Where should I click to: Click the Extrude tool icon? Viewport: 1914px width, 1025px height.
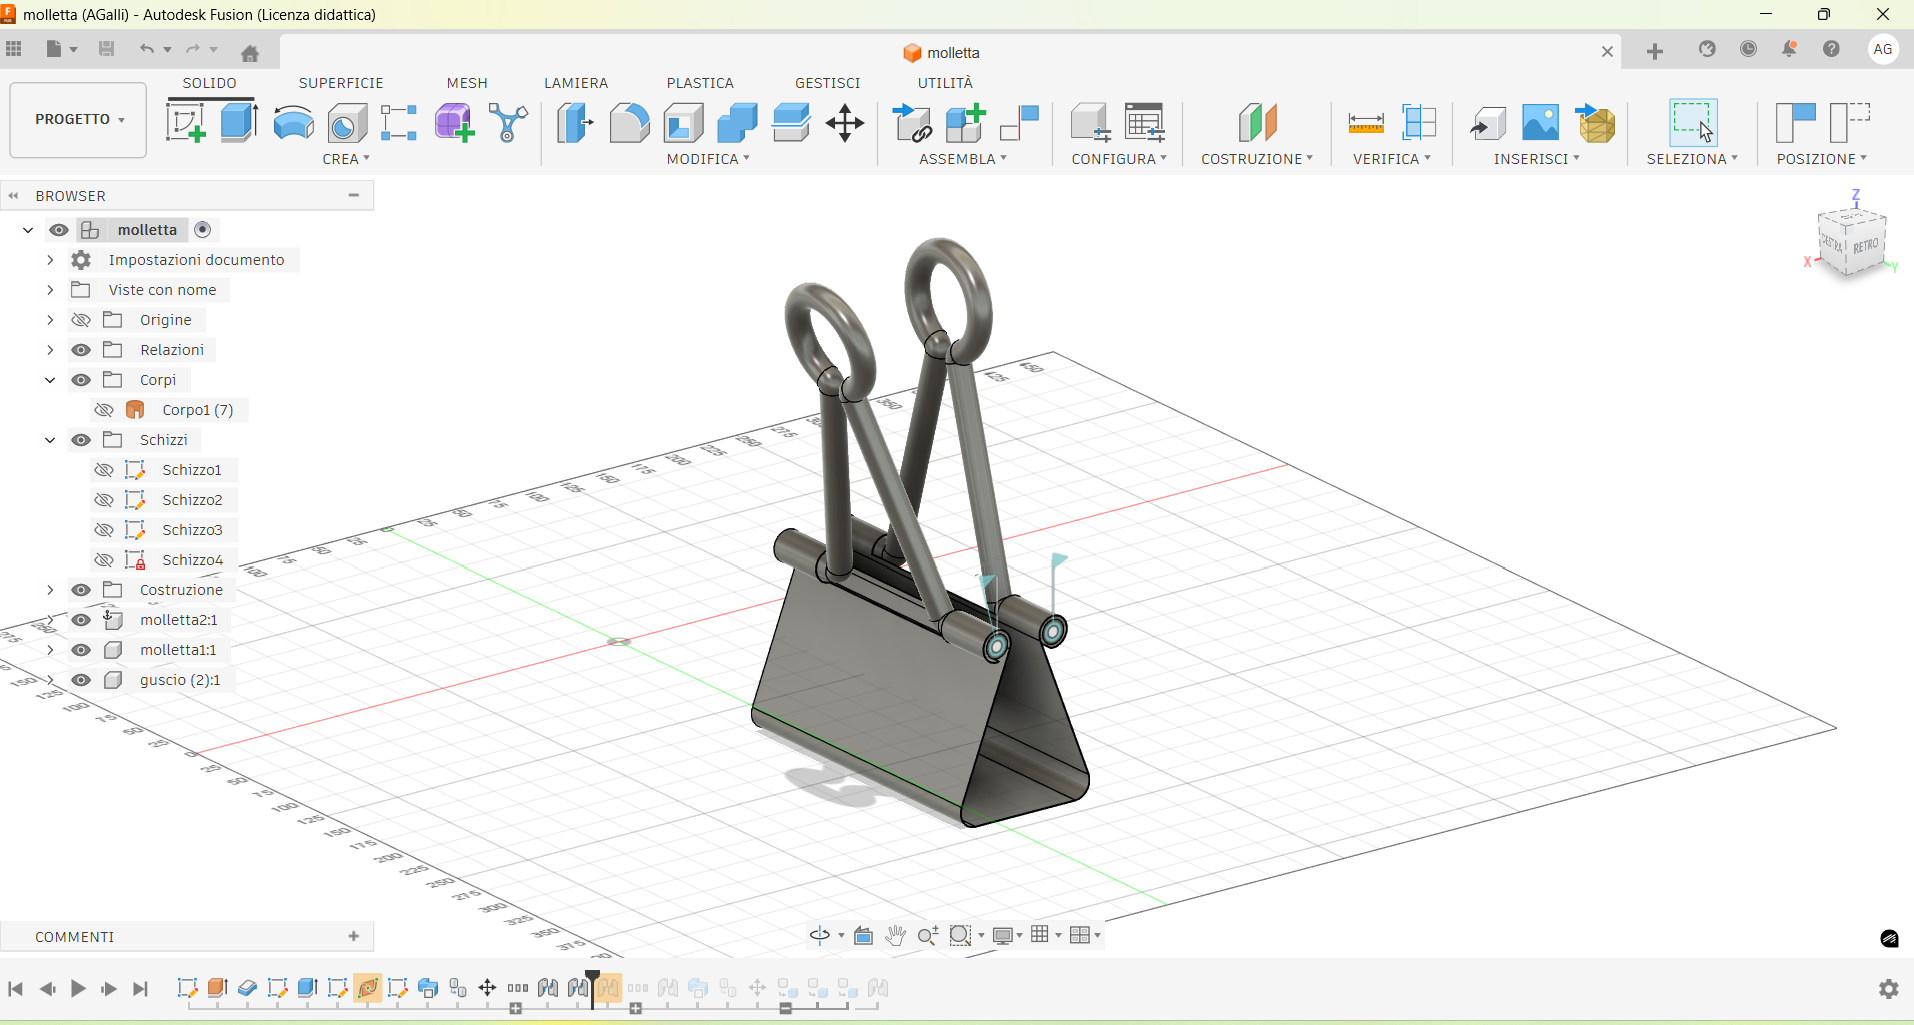coord(239,123)
